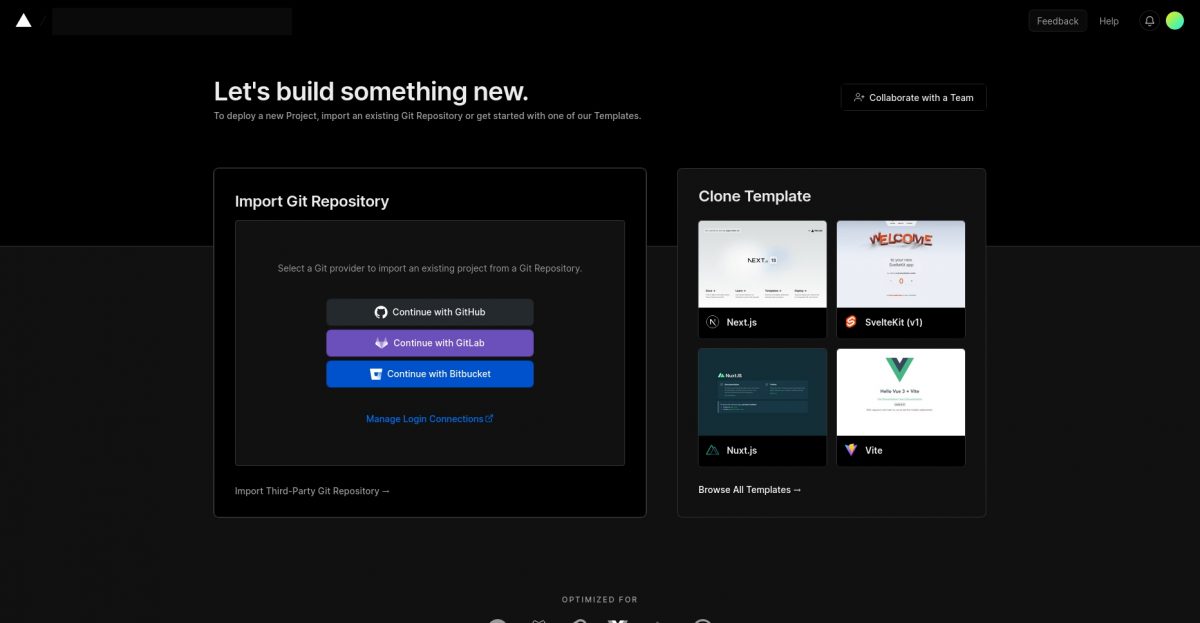Continue with GitLab

430,343
